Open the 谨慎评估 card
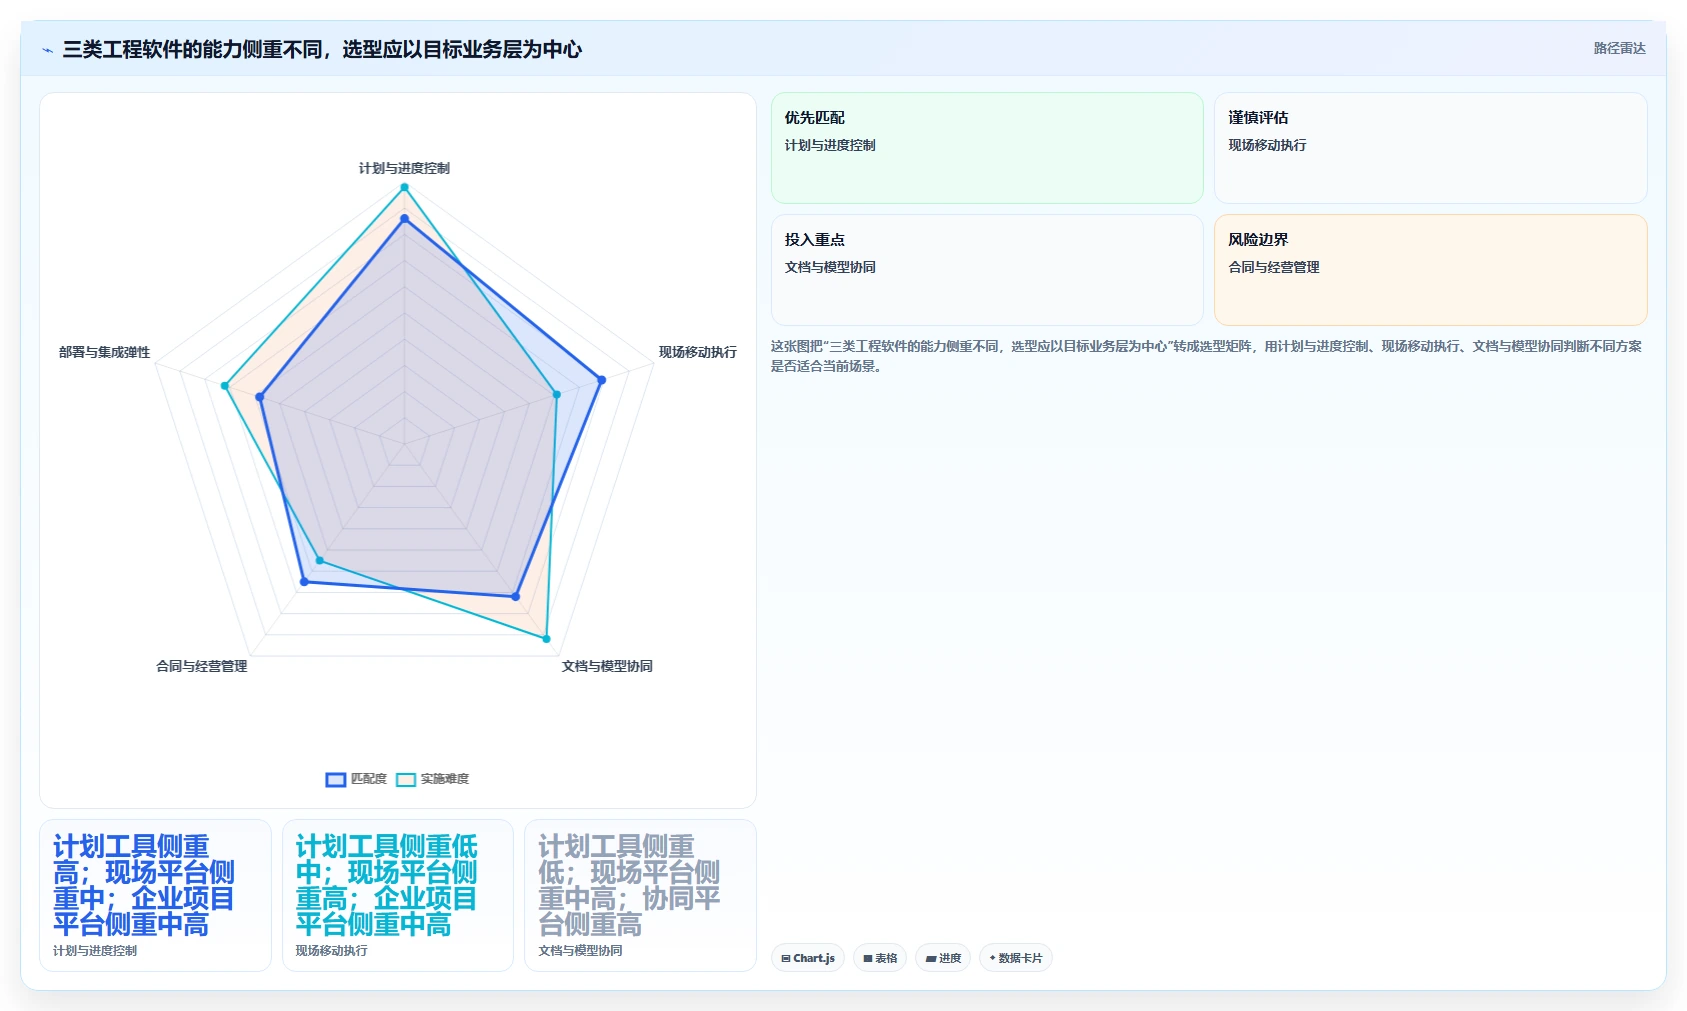This screenshot has height=1011, width=1687. click(x=1430, y=148)
